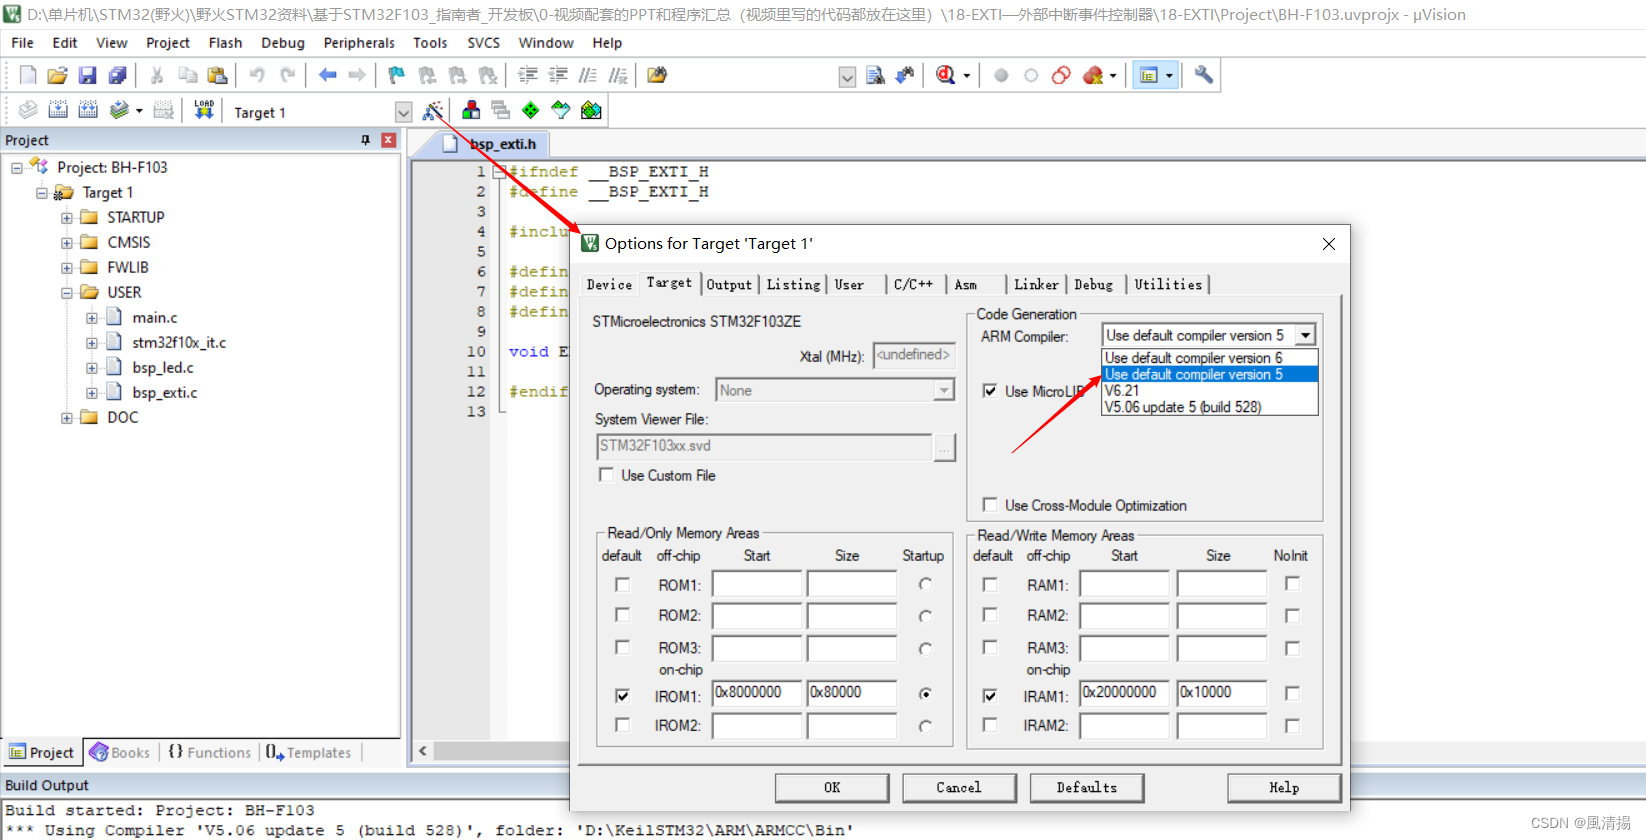Open Configuration with the wrench icon
Image resolution: width=1646 pixels, height=840 pixels.
tap(1204, 75)
